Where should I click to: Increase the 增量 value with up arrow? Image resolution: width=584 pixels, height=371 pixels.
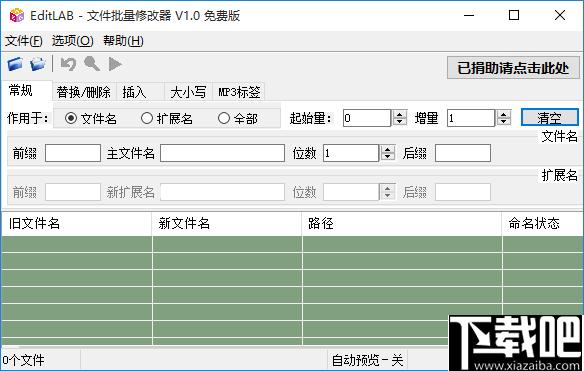point(504,114)
